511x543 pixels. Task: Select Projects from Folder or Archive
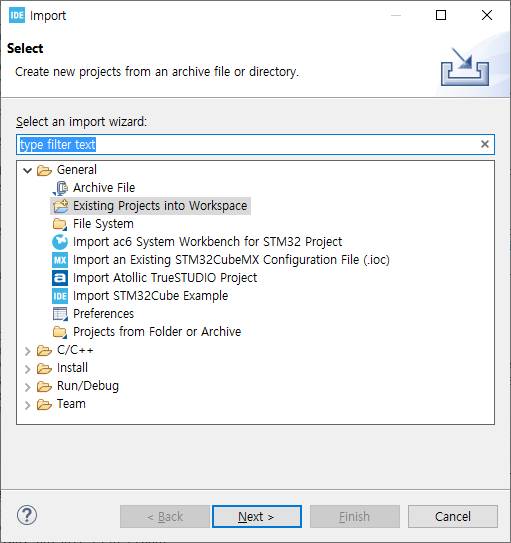pos(157,332)
